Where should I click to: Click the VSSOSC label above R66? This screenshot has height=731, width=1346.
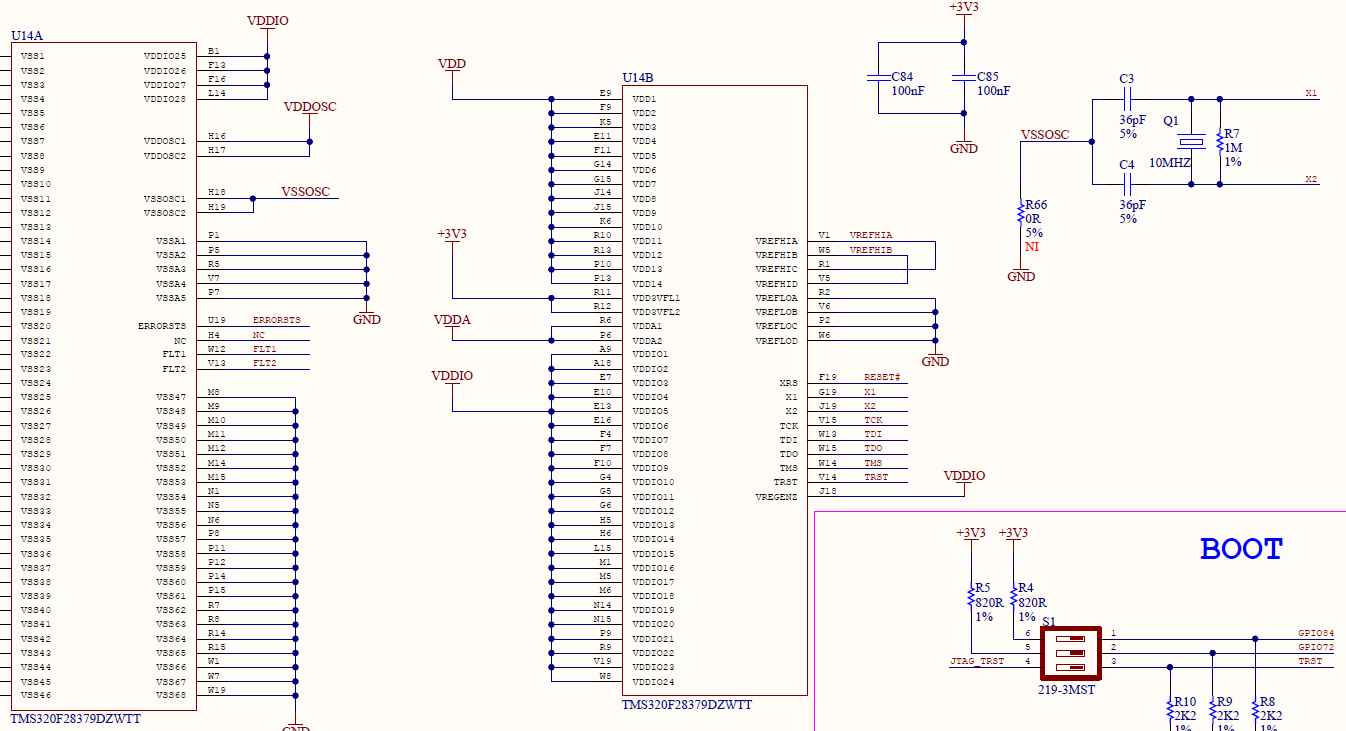(1045, 135)
